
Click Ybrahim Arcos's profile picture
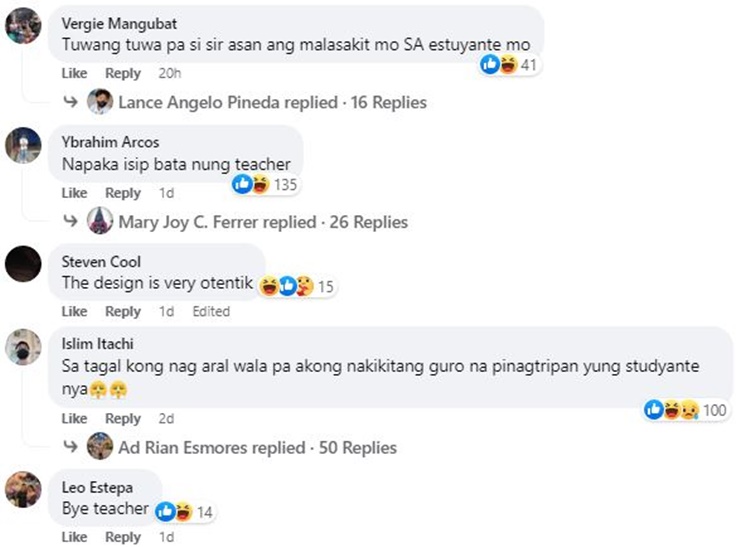[x=22, y=147]
